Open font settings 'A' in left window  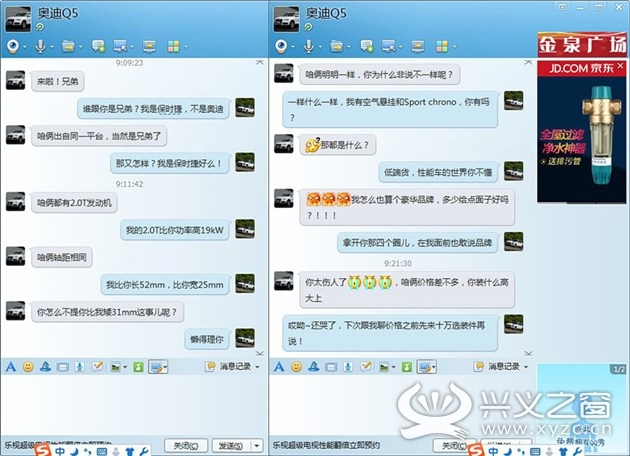(11, 366)
